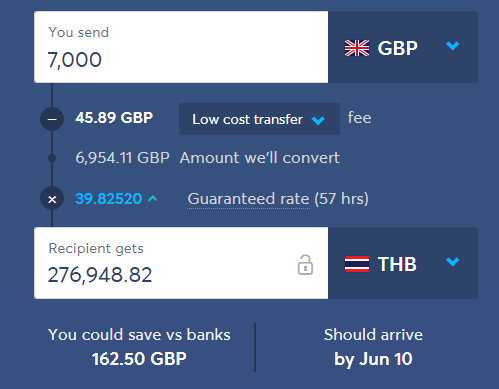499x389 pixels.
Task: Click the 45.89 GBP fee amount
Action: (114, 118)
